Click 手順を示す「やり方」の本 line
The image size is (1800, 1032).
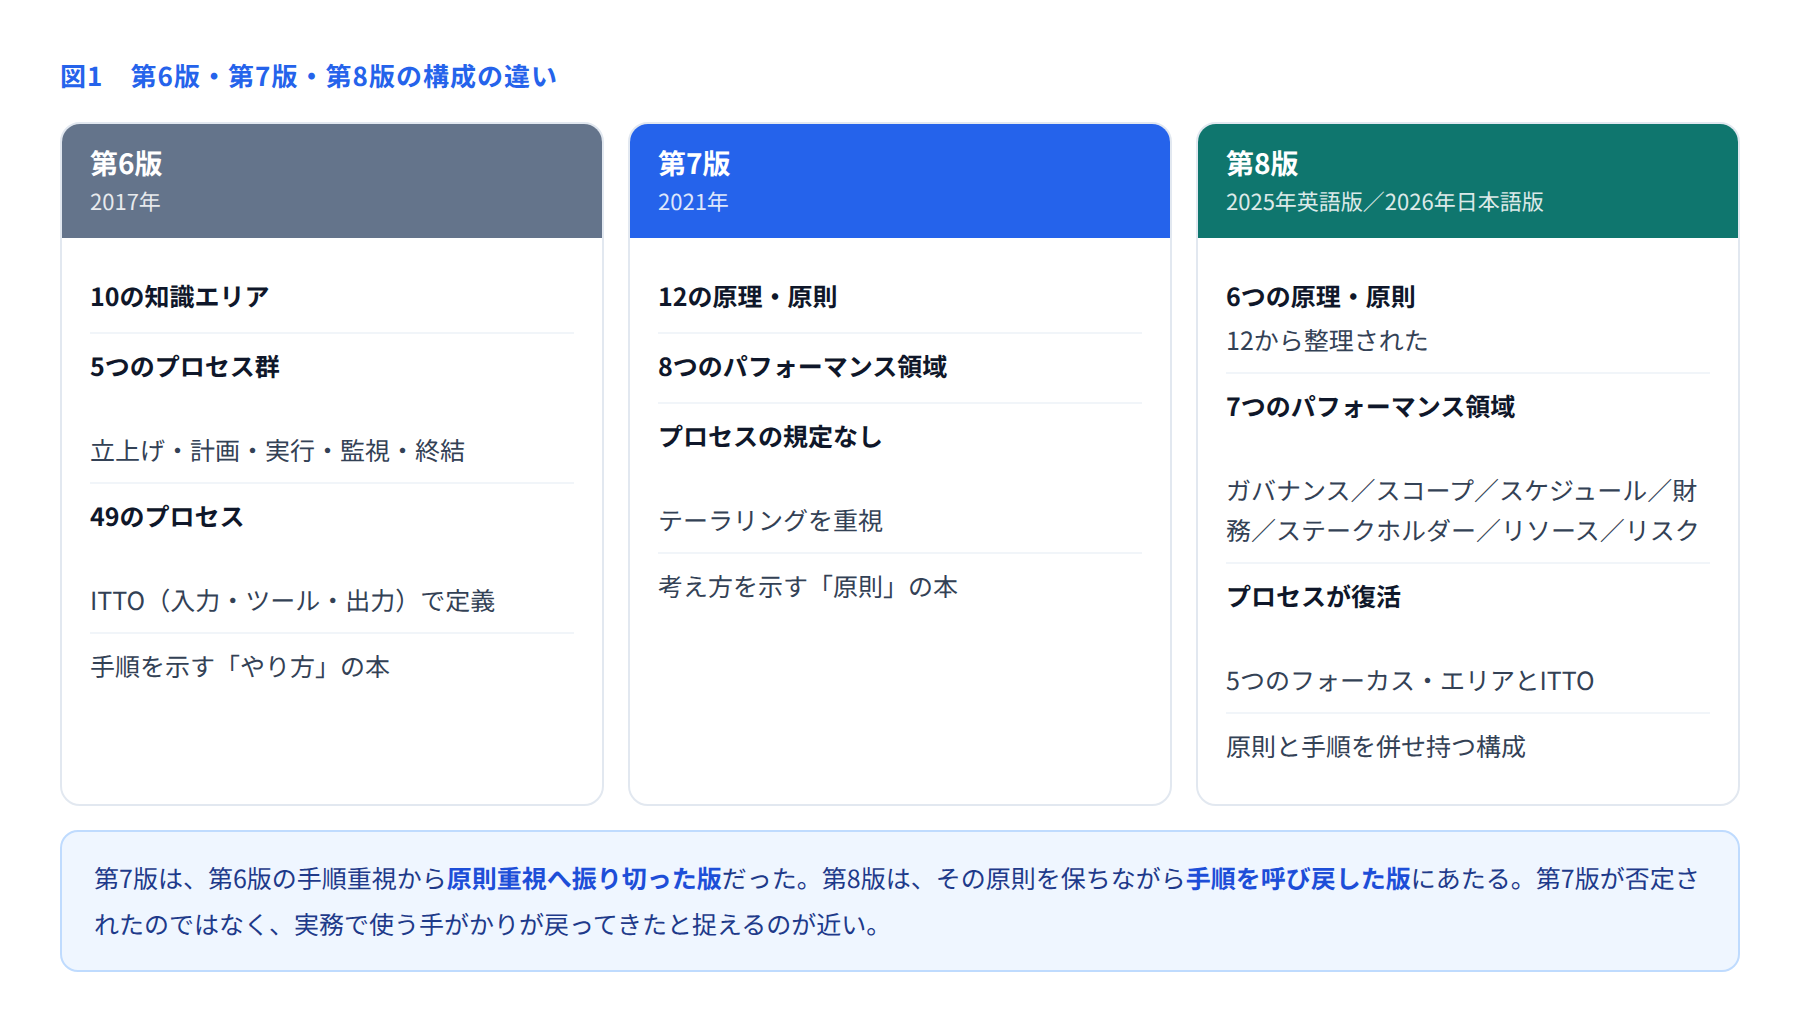[x=240, y=667]
